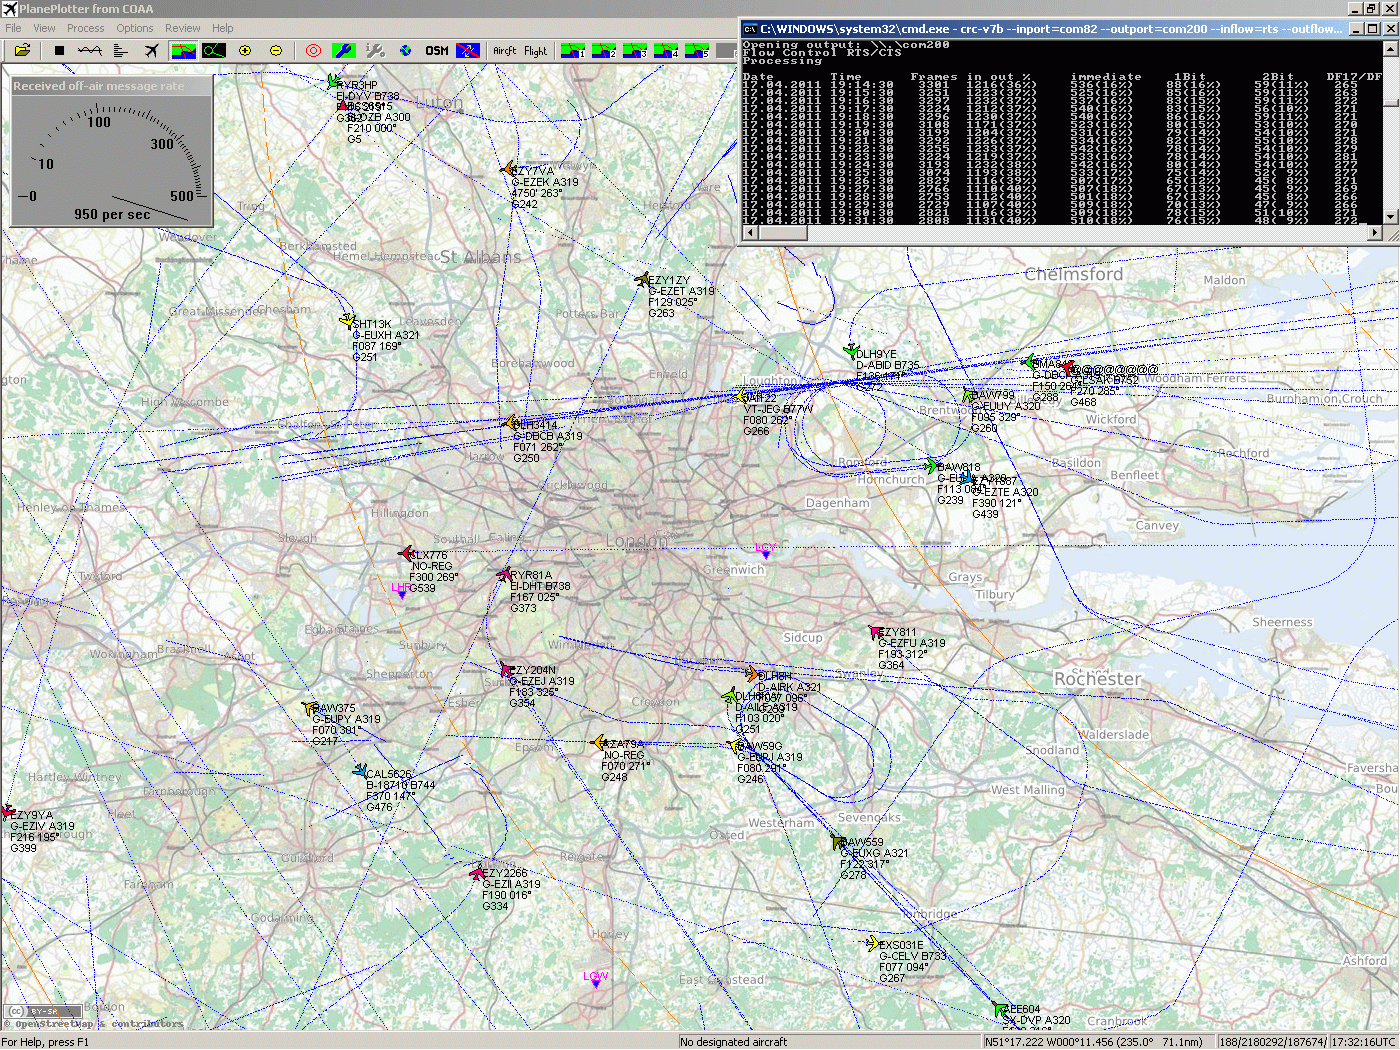This screenshot has height=1050, width=1400.
Task: Open the File menu
Action: coord(13,28)
